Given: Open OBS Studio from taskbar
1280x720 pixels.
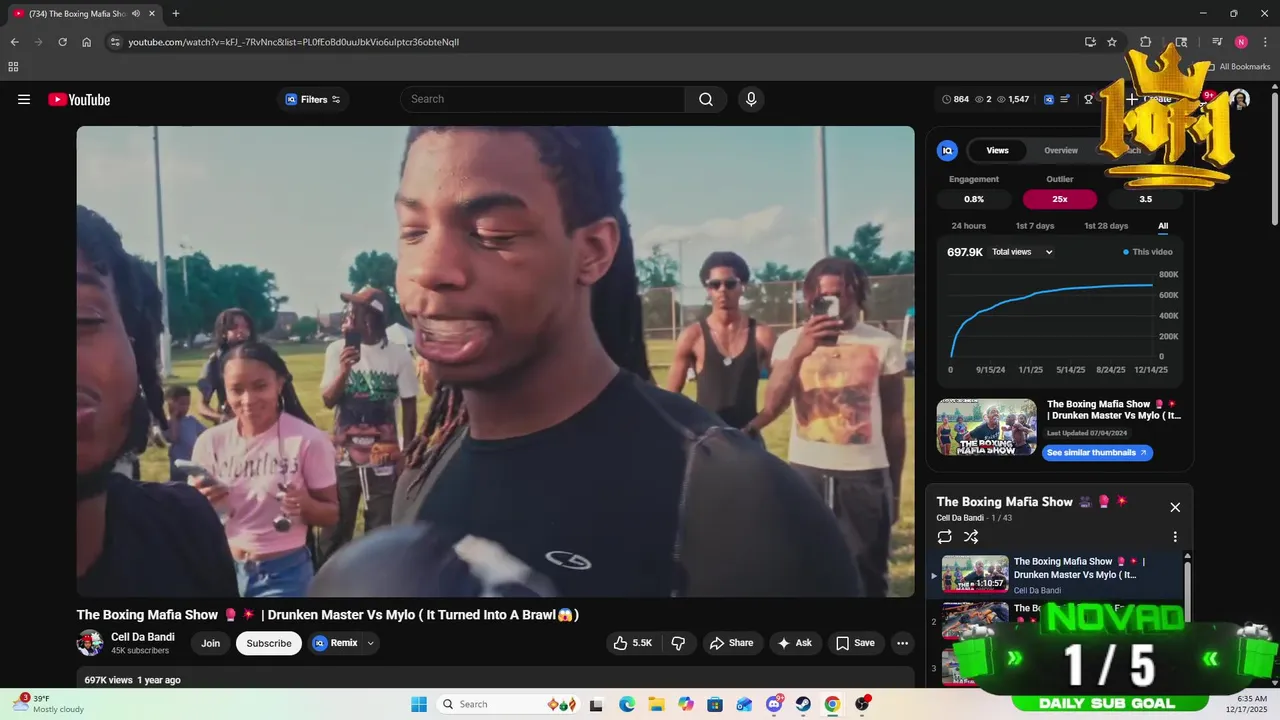Looking at the screenshot, I should pyautogui.click(x=862, y=704).
